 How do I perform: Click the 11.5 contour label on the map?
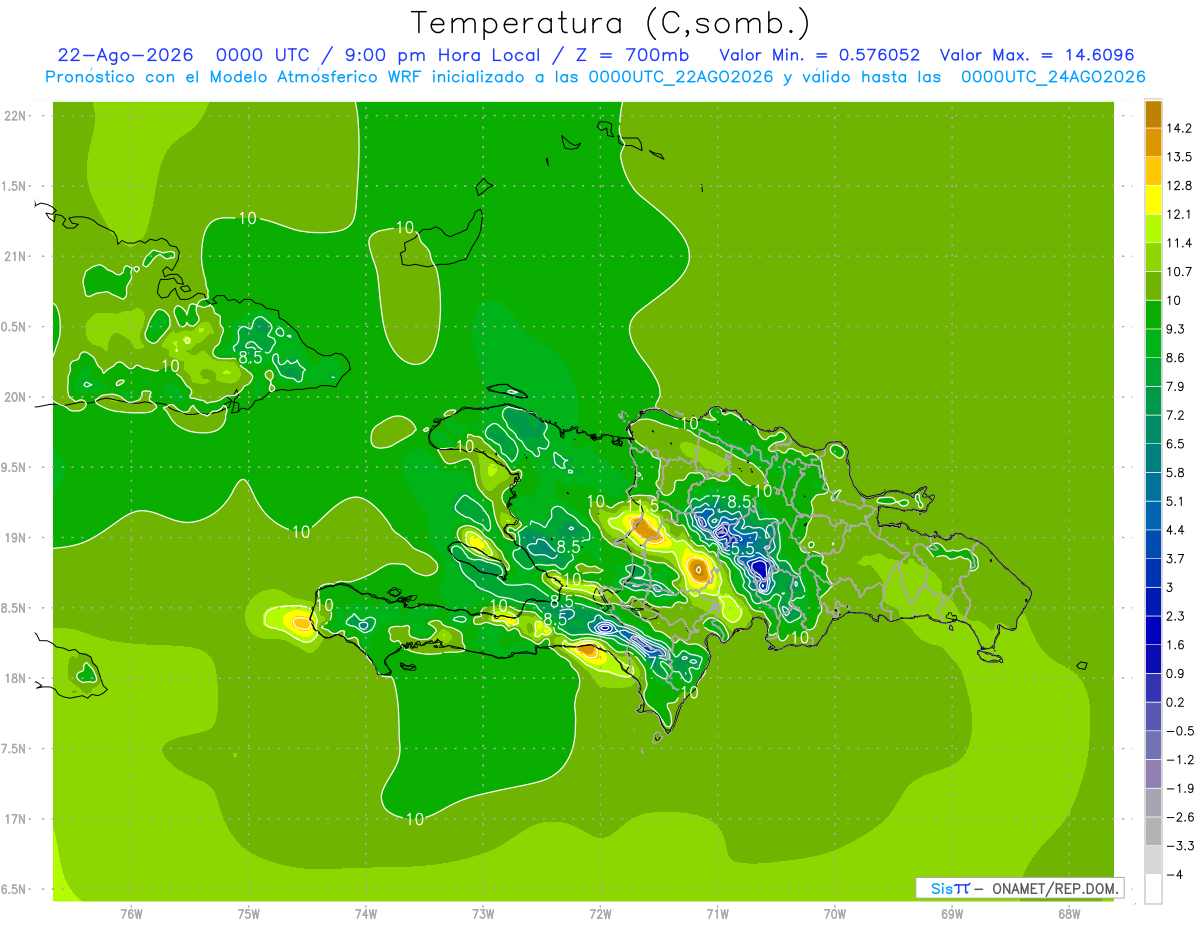click(642, 505)
